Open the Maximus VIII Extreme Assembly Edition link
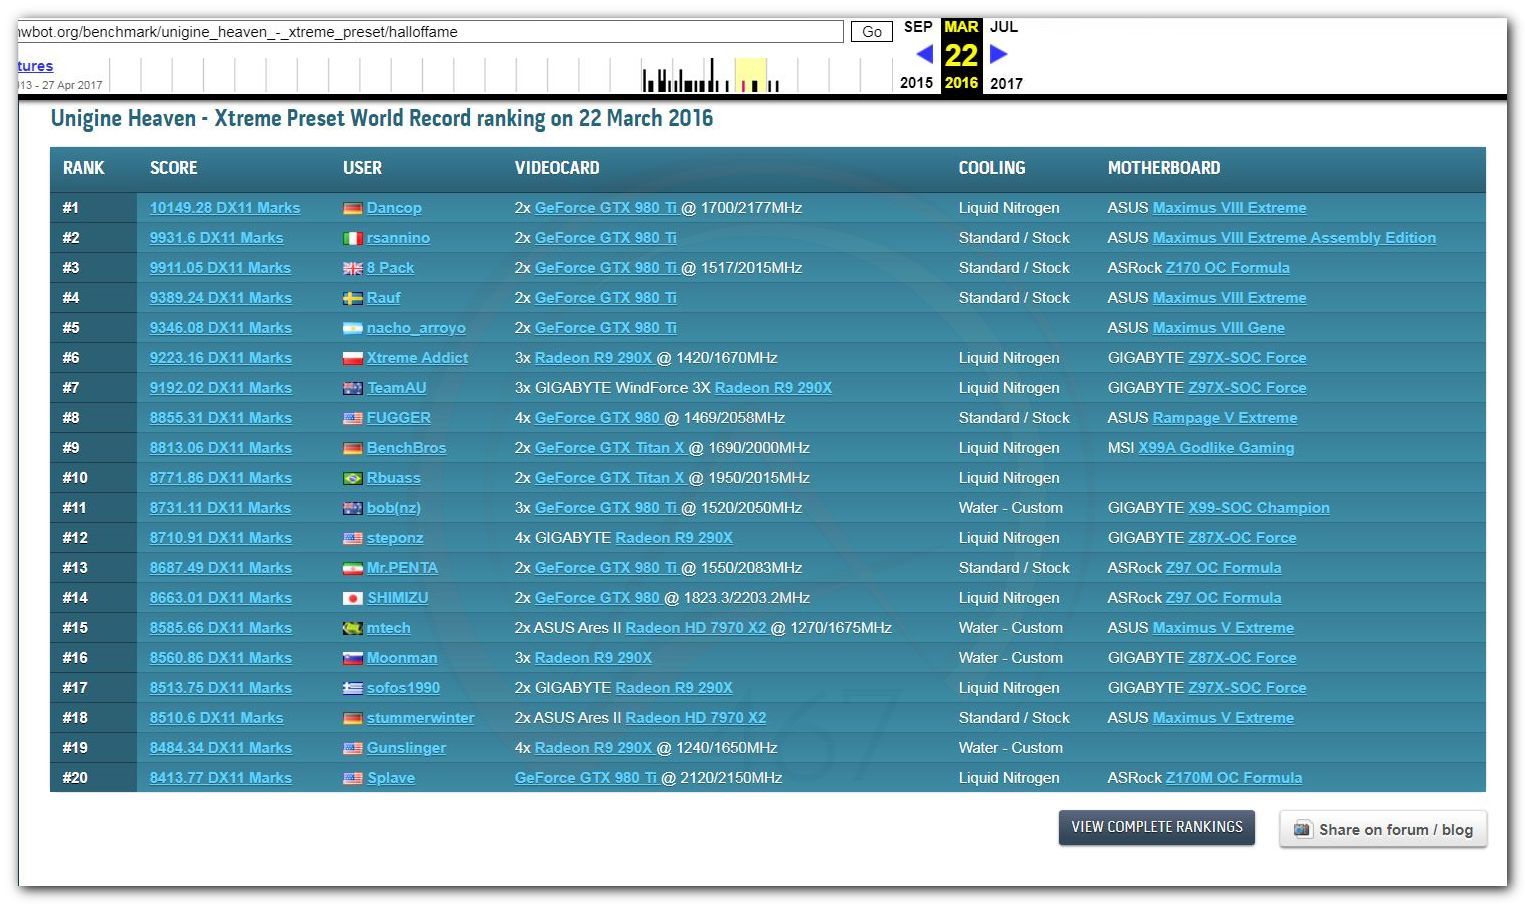The image size is (1525, 904). (1294, 238)
